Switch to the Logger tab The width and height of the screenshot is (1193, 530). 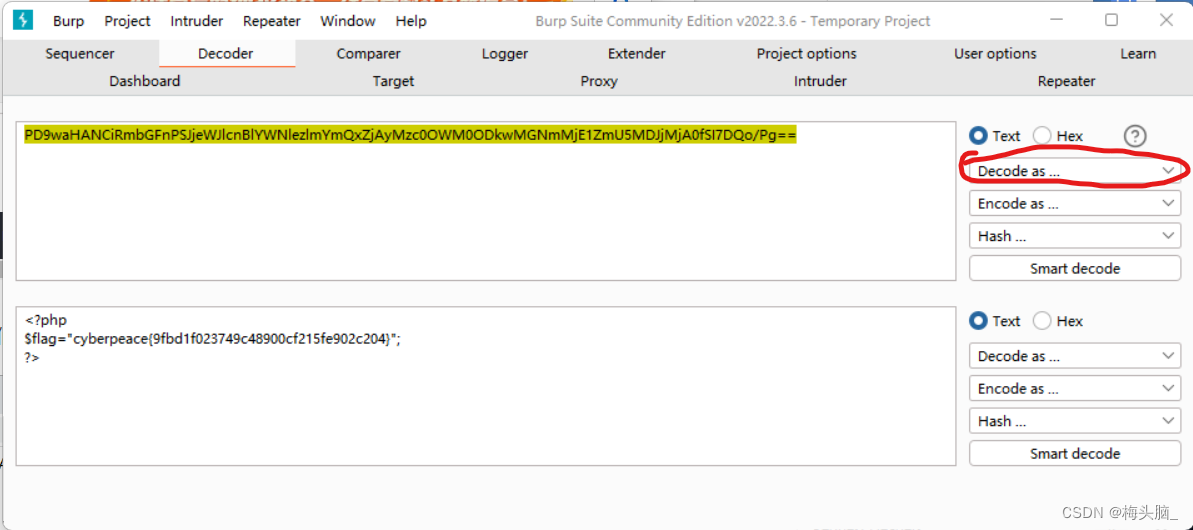click(504, 54)
